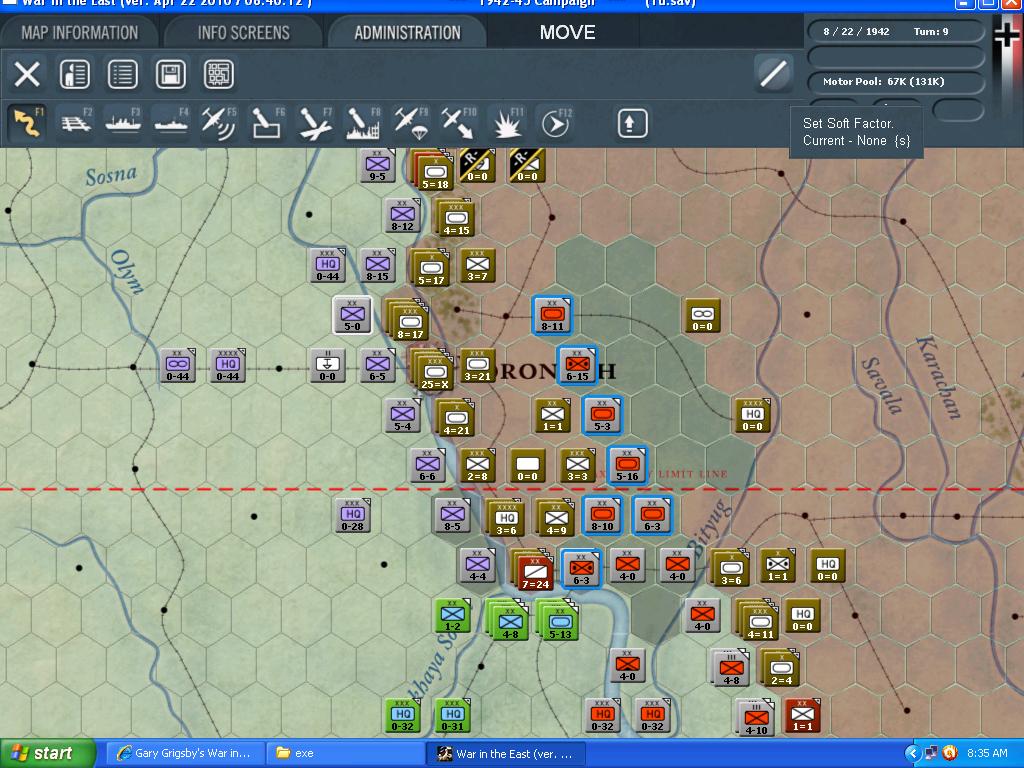Select the gray 4-4 infantry unit

click(477, 564)
